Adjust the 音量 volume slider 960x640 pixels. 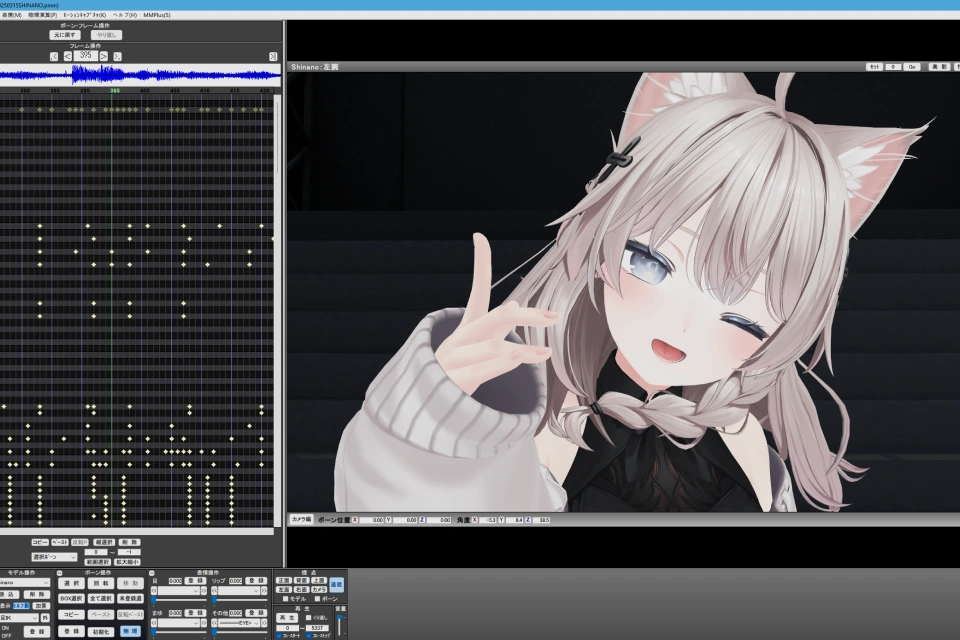click(x=339, y=625)
